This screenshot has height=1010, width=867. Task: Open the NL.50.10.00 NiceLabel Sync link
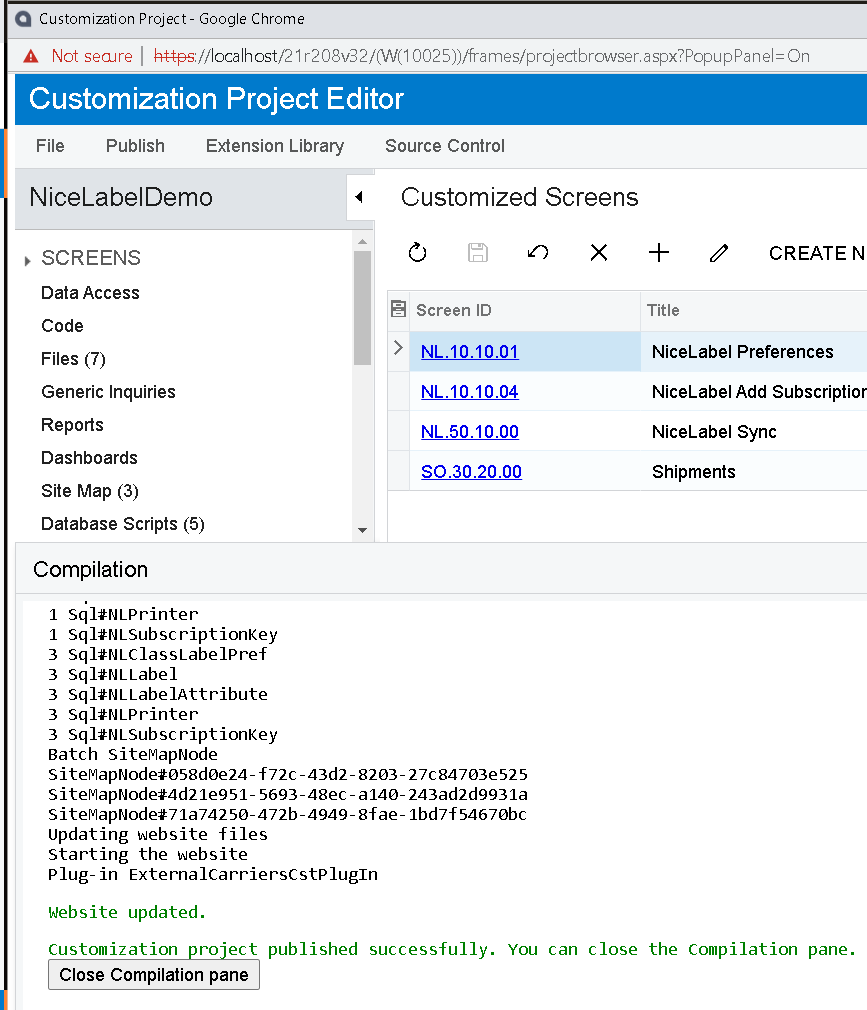click(470, 431)
